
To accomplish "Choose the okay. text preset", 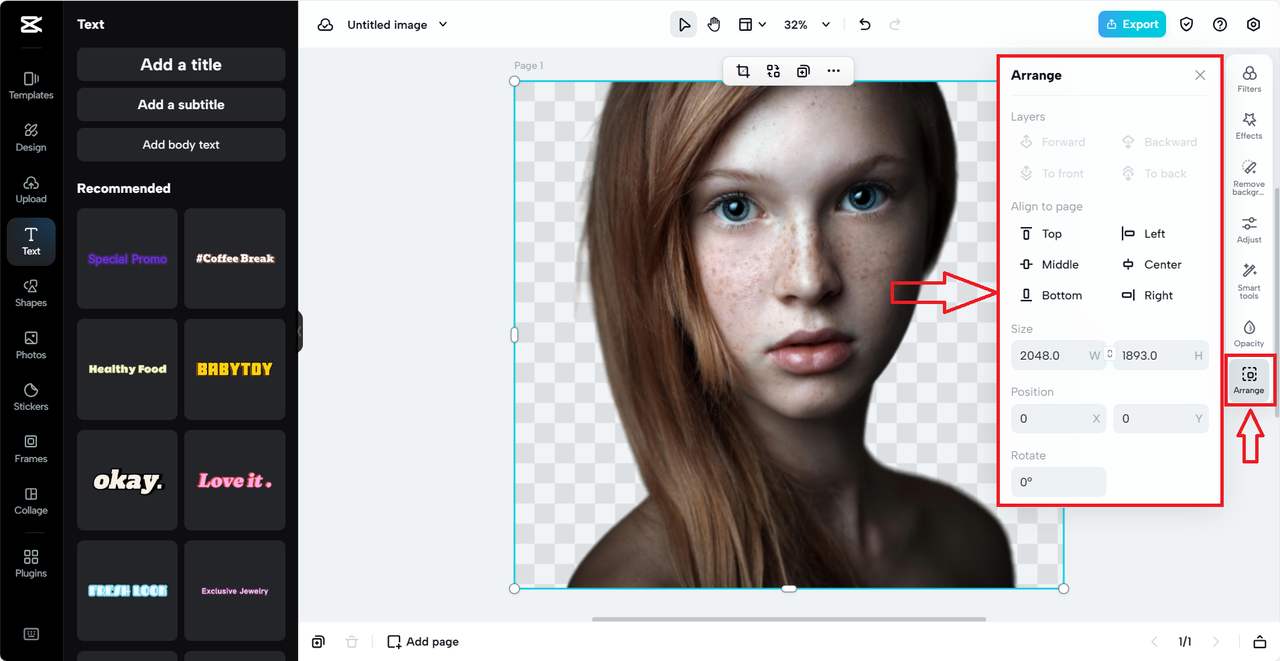I will [x=127, y=480].
